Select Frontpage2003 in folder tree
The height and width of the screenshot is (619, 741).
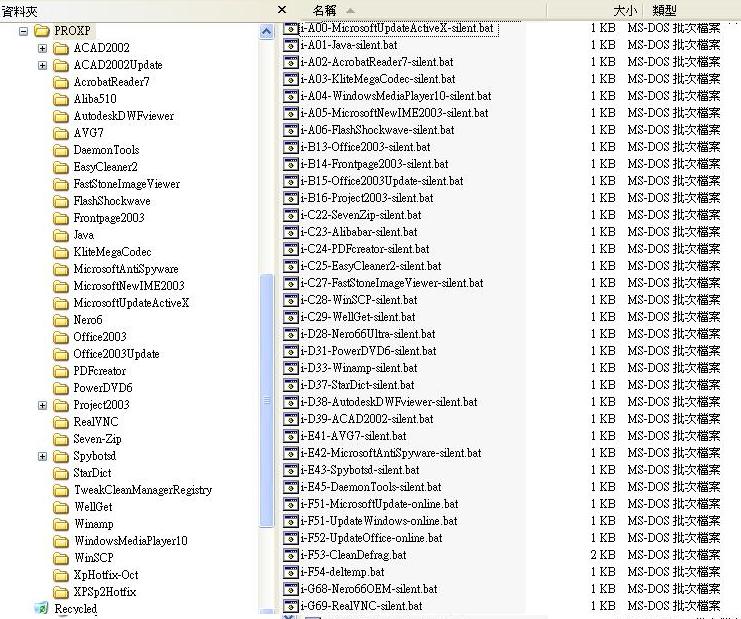coord(109,218)
